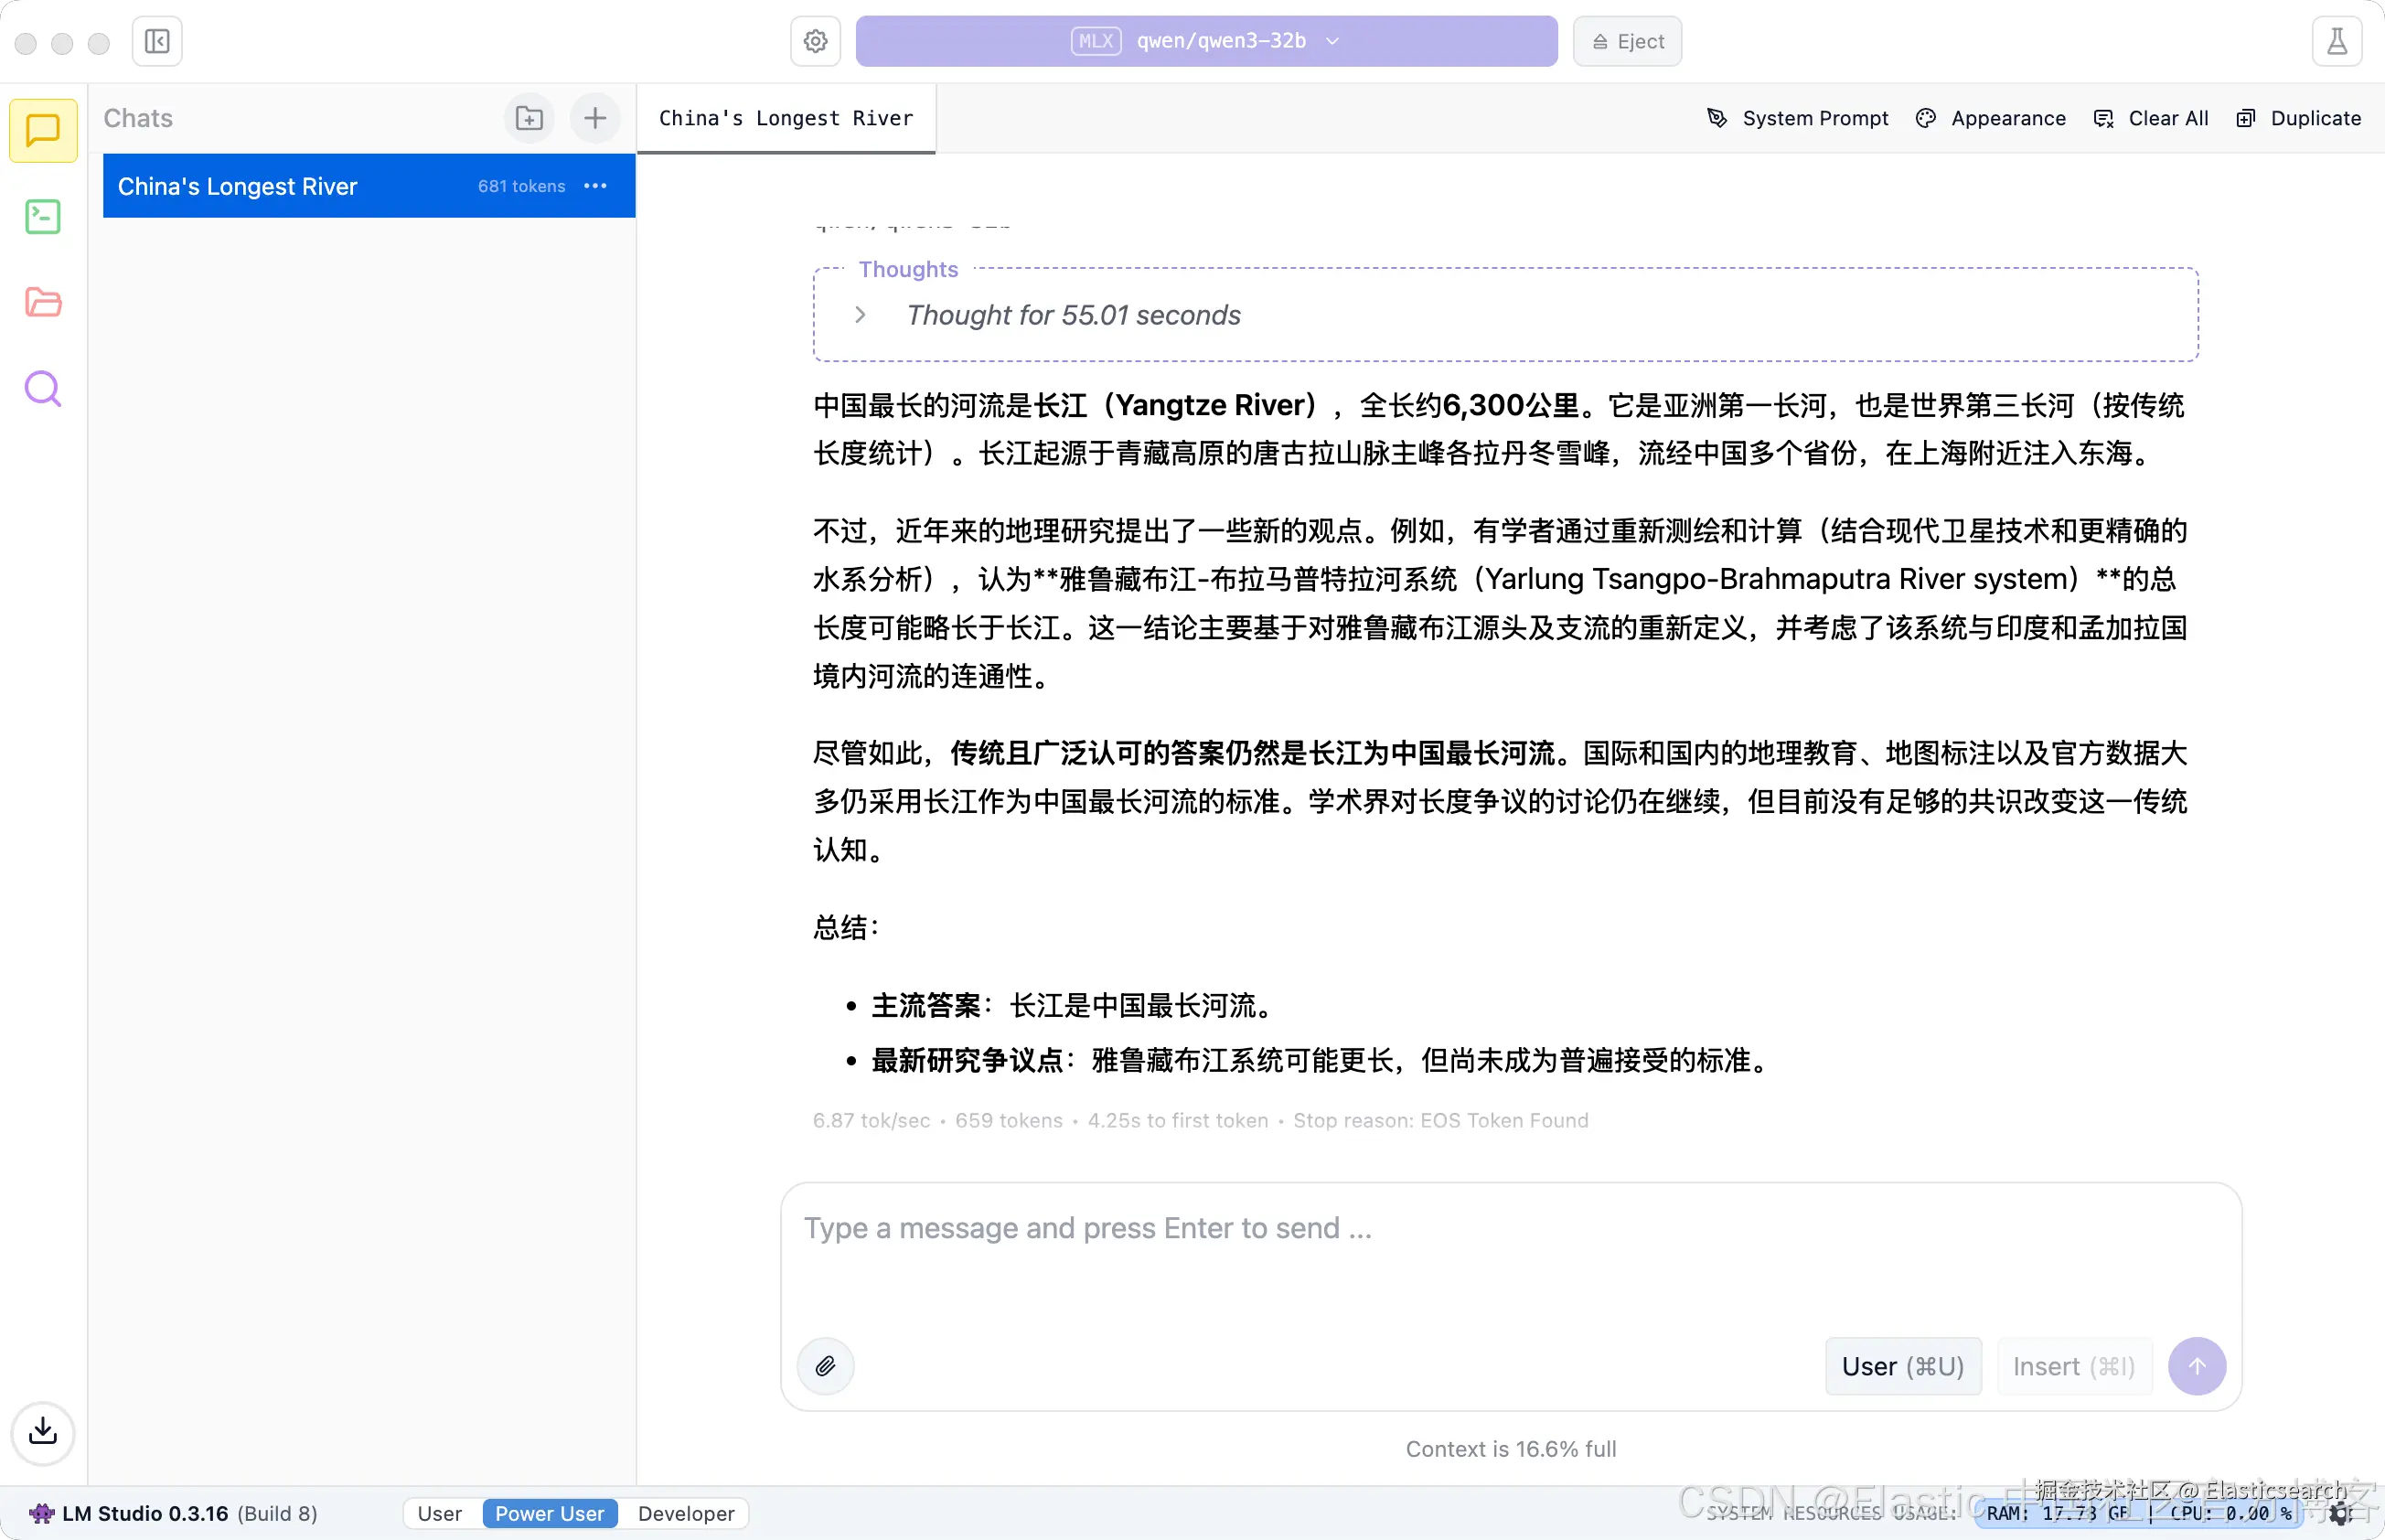Open the Chats sidebar icon

43,130
